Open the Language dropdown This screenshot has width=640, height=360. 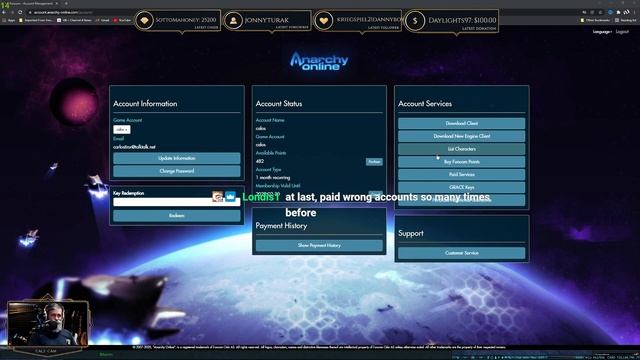pos(602,31)
